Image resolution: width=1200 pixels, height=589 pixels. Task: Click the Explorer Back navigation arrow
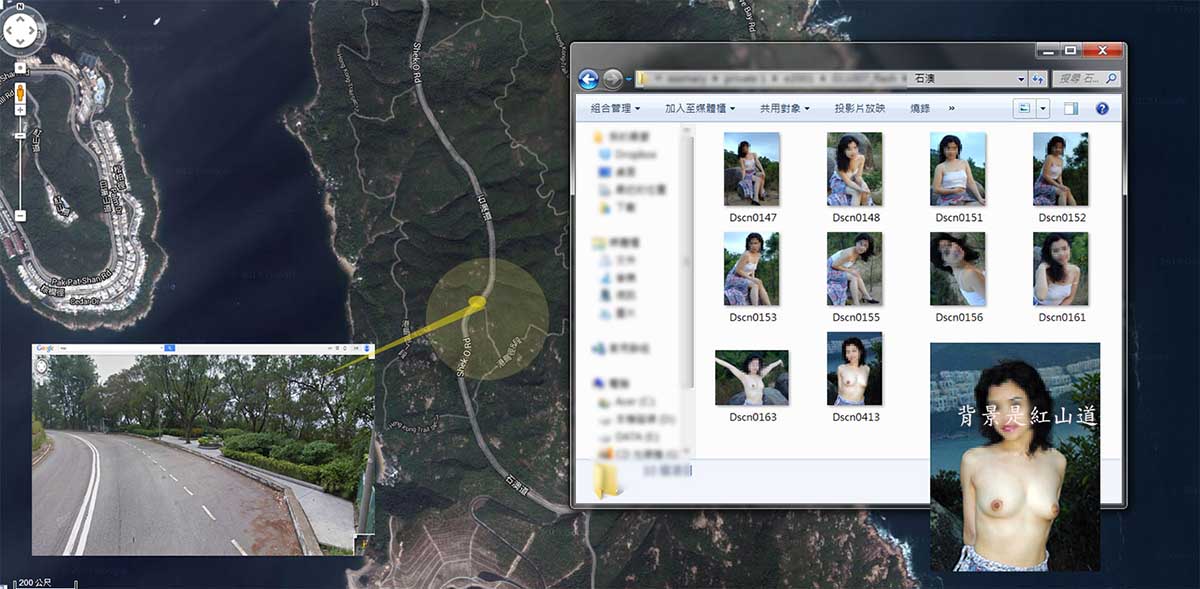pos(589,79)
